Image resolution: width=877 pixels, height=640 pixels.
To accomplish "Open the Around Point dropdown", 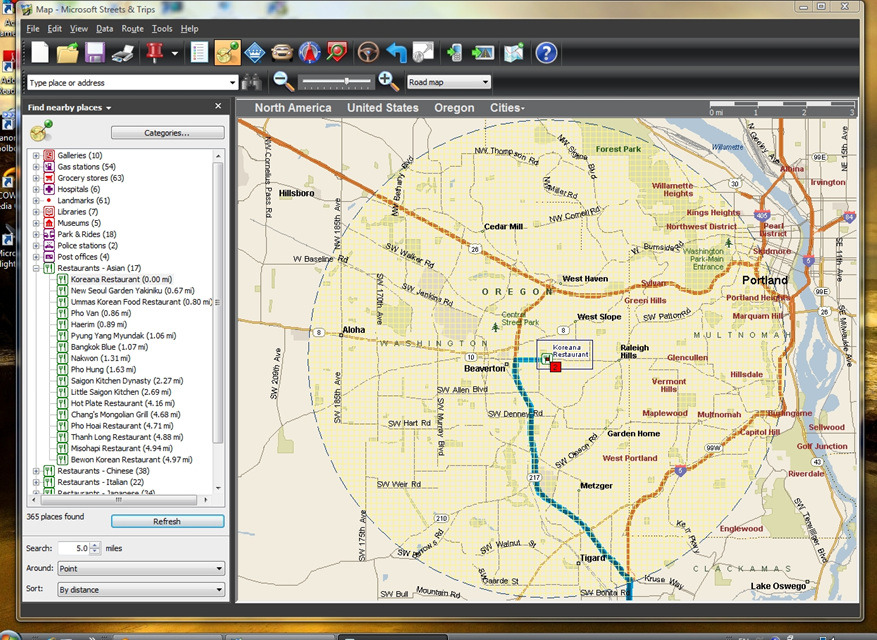I will click(x=141, y=569).
